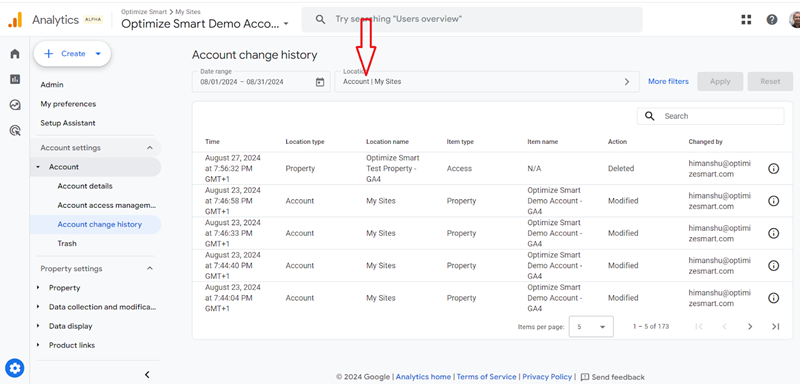
Task: Open the Home icon in sidebar
Action: [15, 54]
